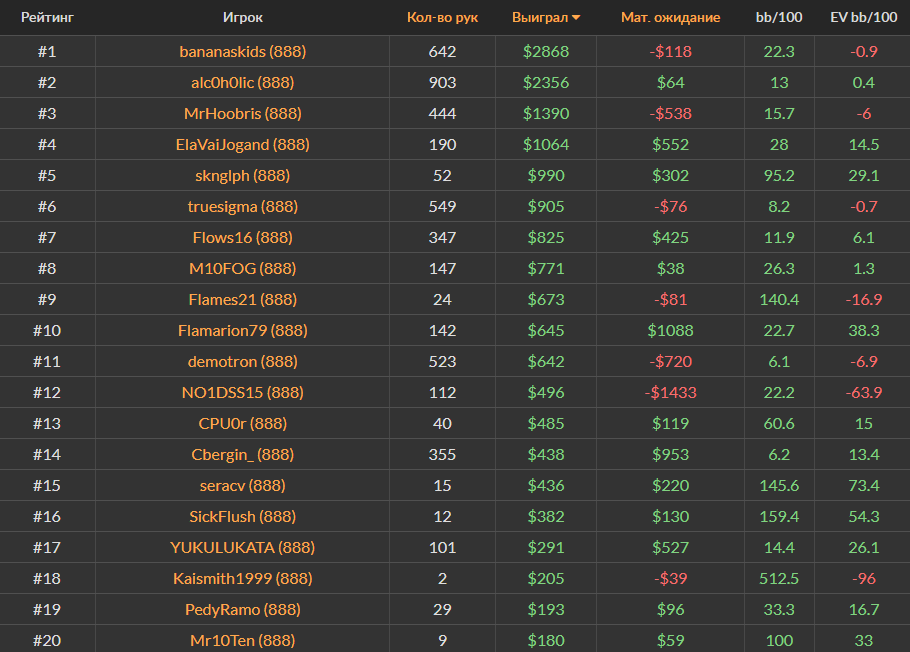The image size is (910, 652).
Task: Sort by Выиграл column header
Action: (x=539, y=18)
